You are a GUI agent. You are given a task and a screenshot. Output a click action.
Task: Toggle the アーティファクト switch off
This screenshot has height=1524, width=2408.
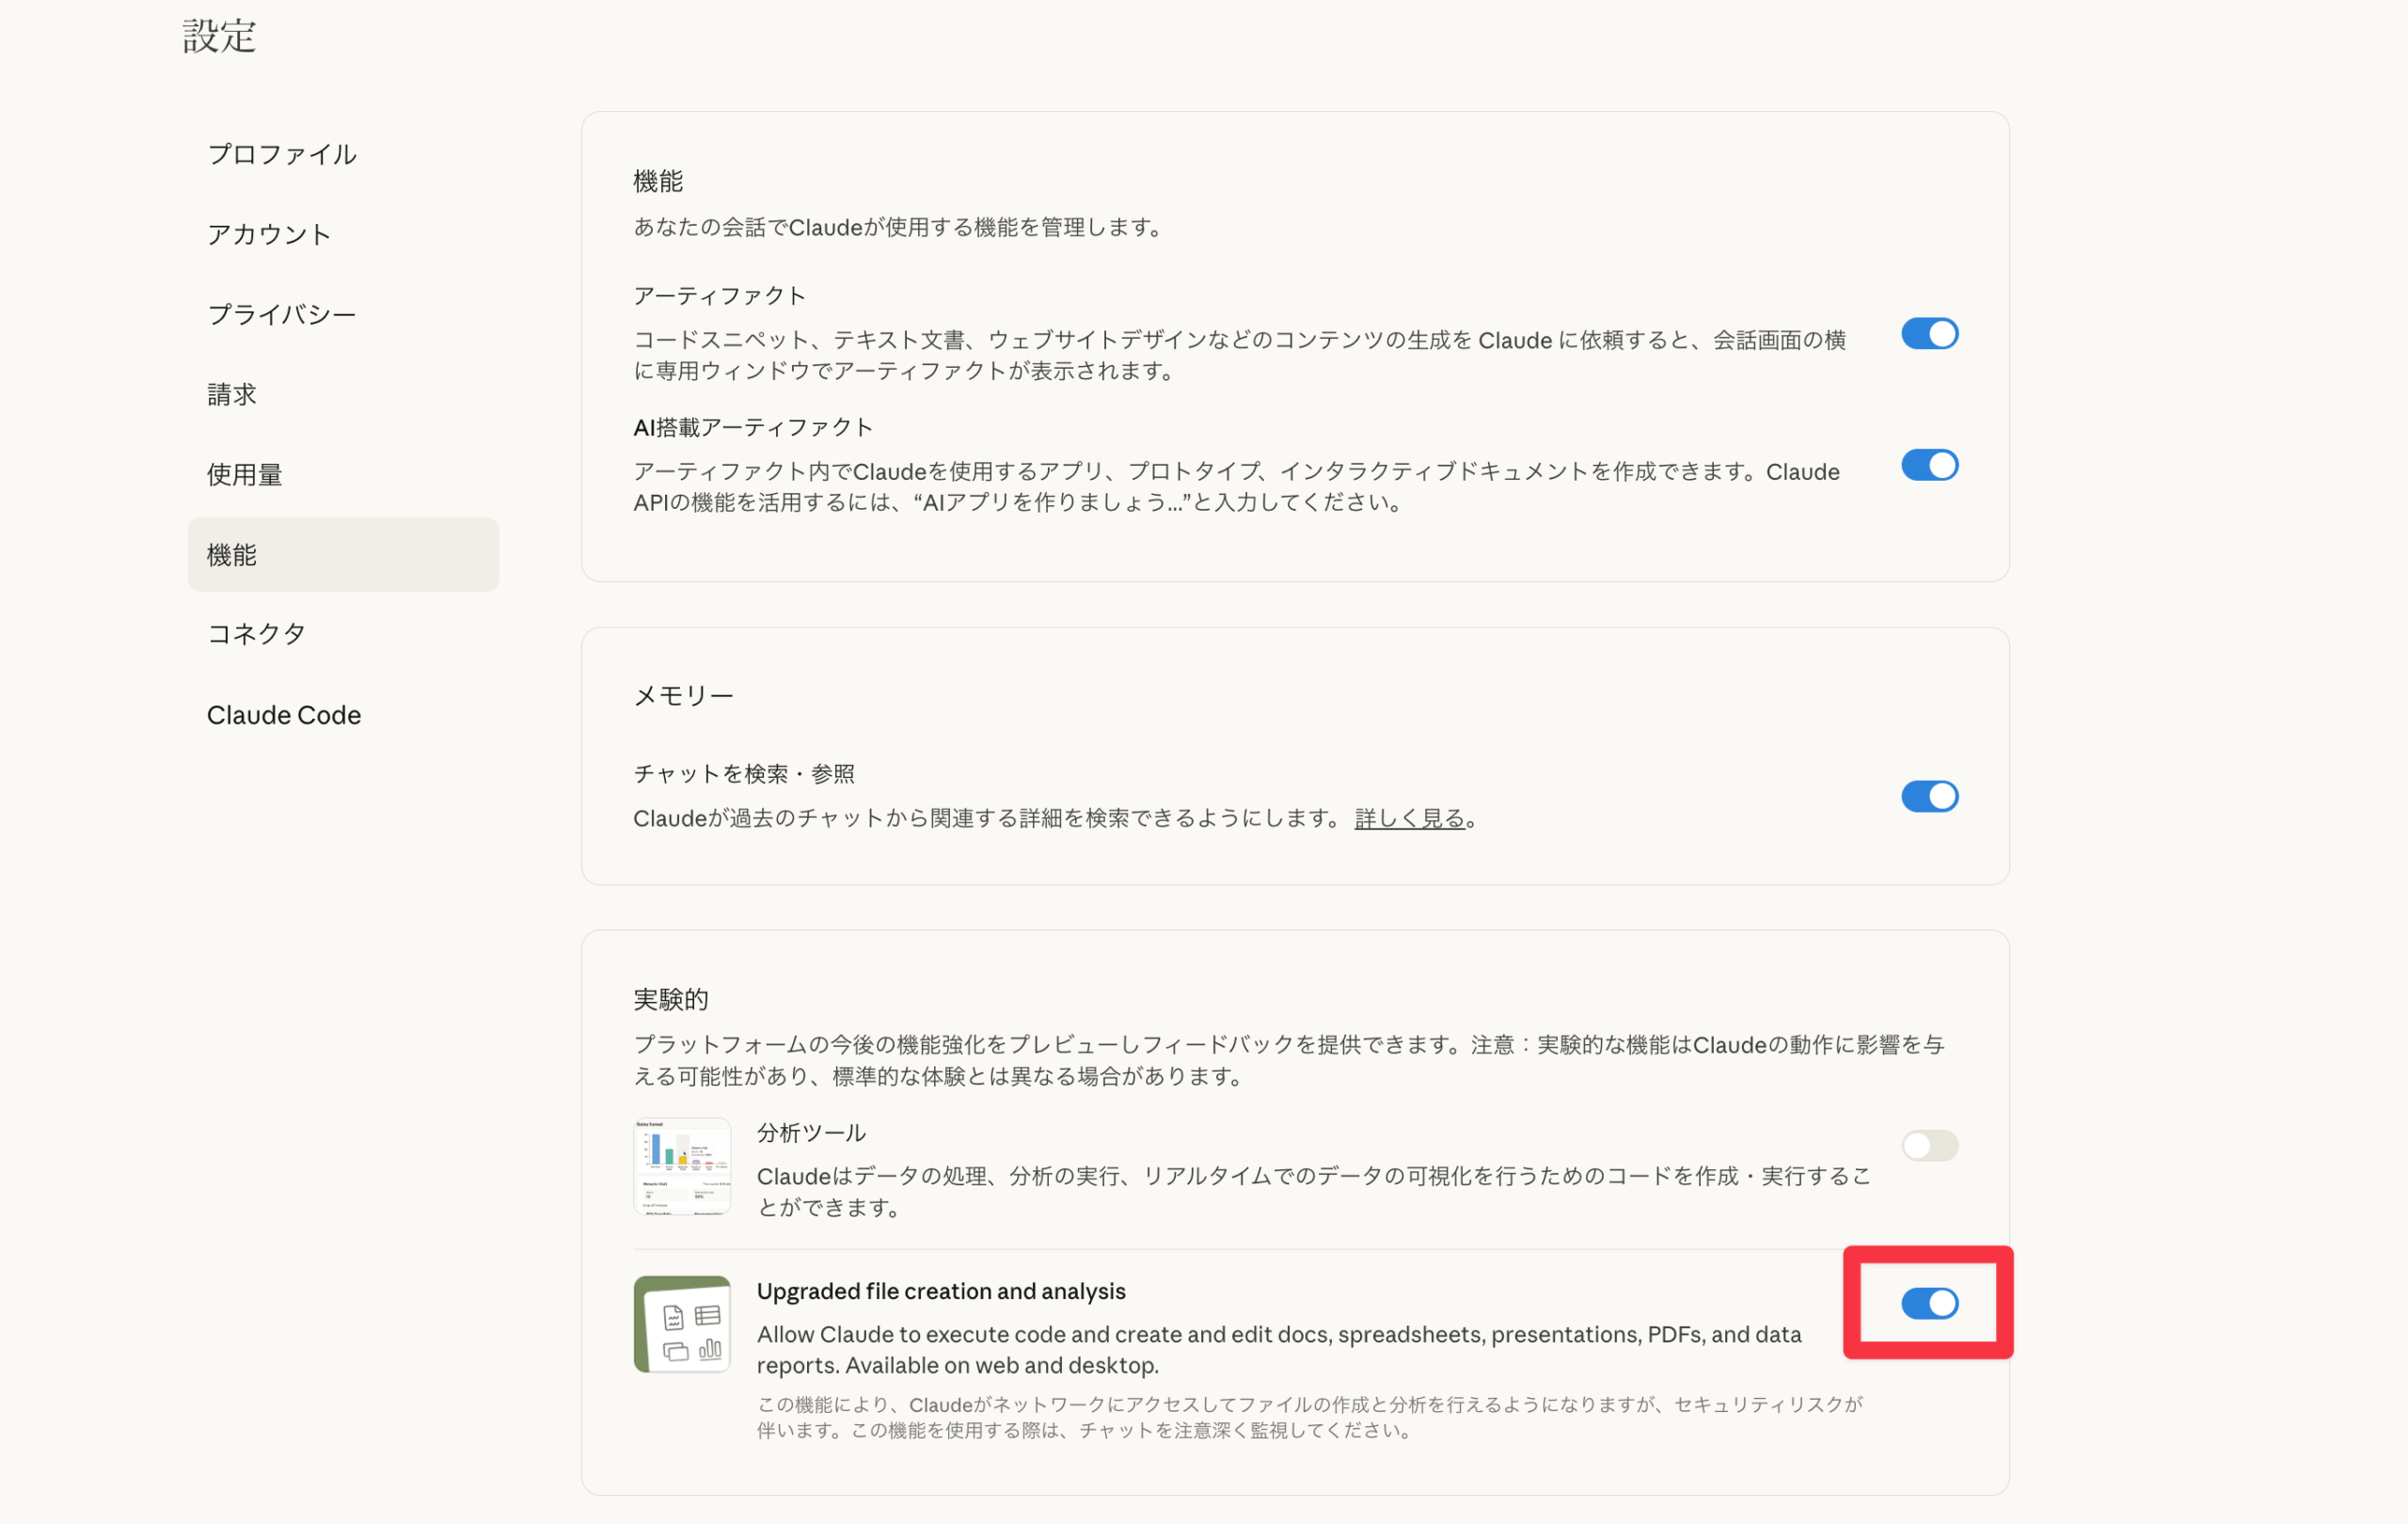click(x=1929, y=334)
